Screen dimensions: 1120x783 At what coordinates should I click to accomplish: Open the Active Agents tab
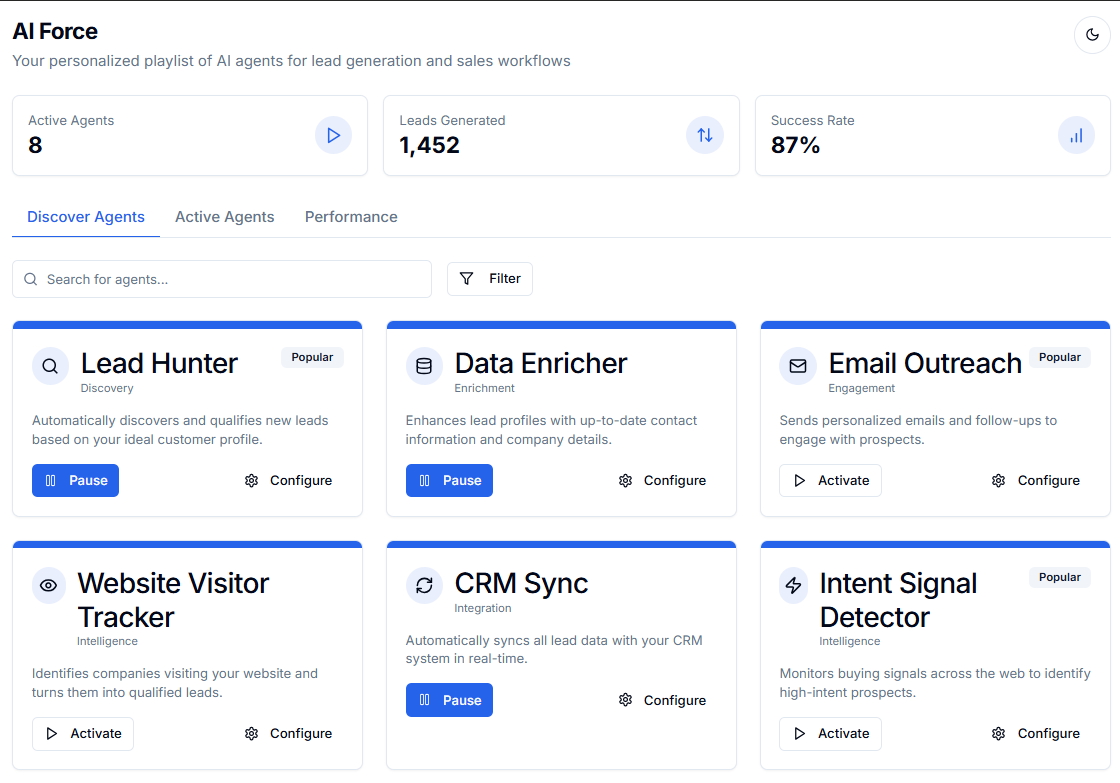(x=224, y=216)
